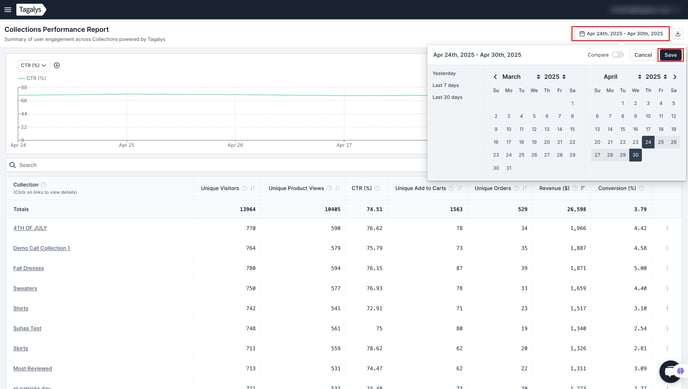Open the chat support widget
688x389 pixels.
[671, 371]
